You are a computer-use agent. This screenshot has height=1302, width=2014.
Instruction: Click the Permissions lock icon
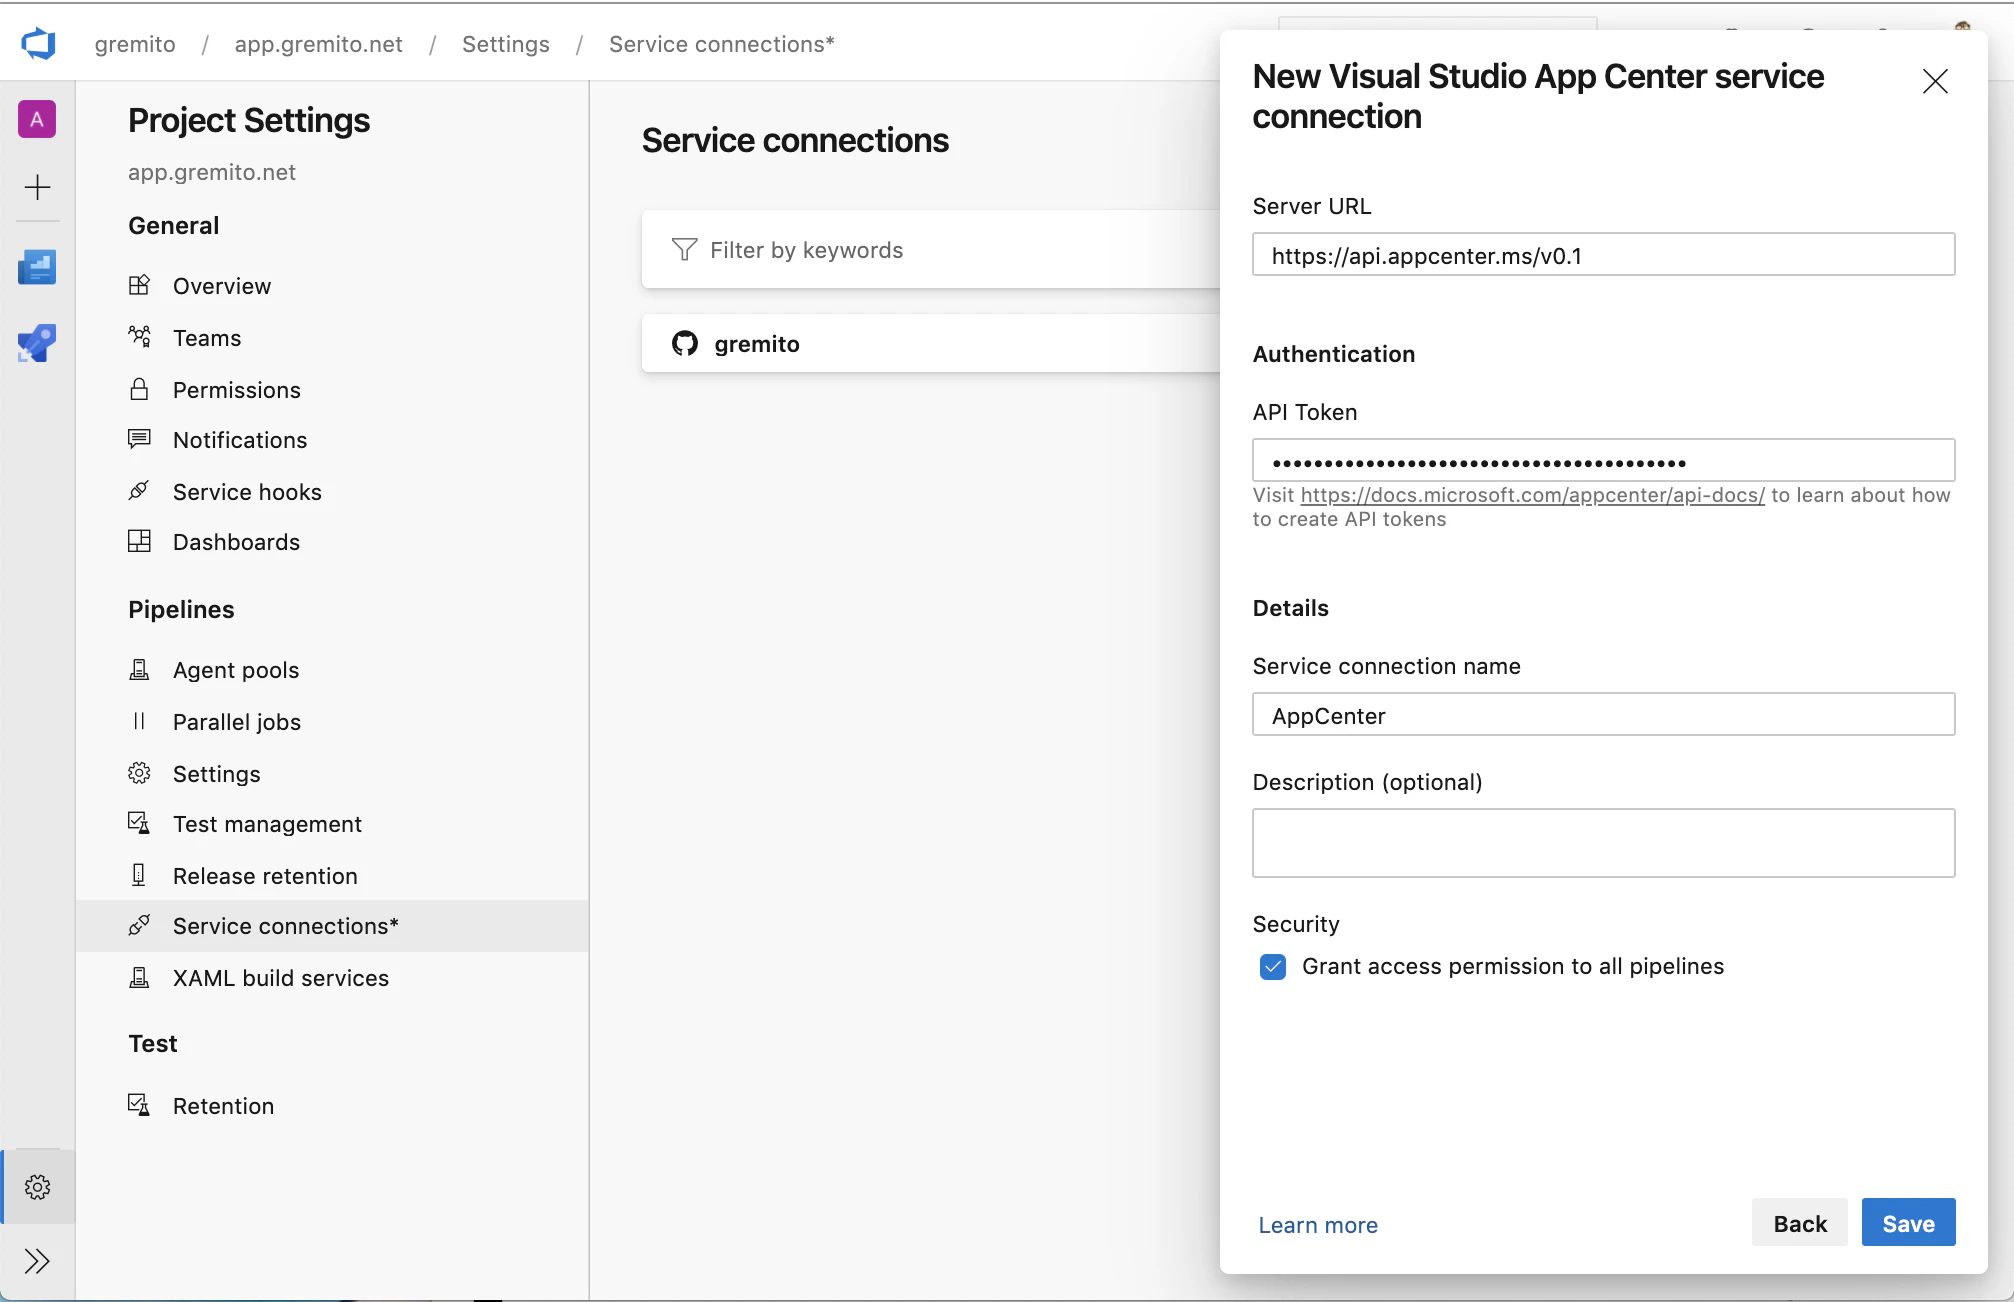pos(139,389)
